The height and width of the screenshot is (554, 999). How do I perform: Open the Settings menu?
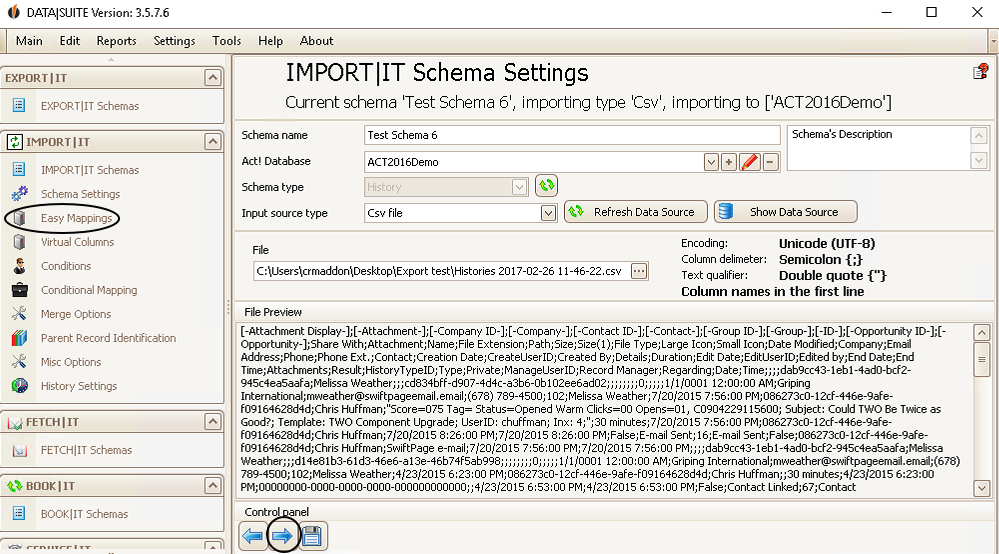tap(175, 41)
